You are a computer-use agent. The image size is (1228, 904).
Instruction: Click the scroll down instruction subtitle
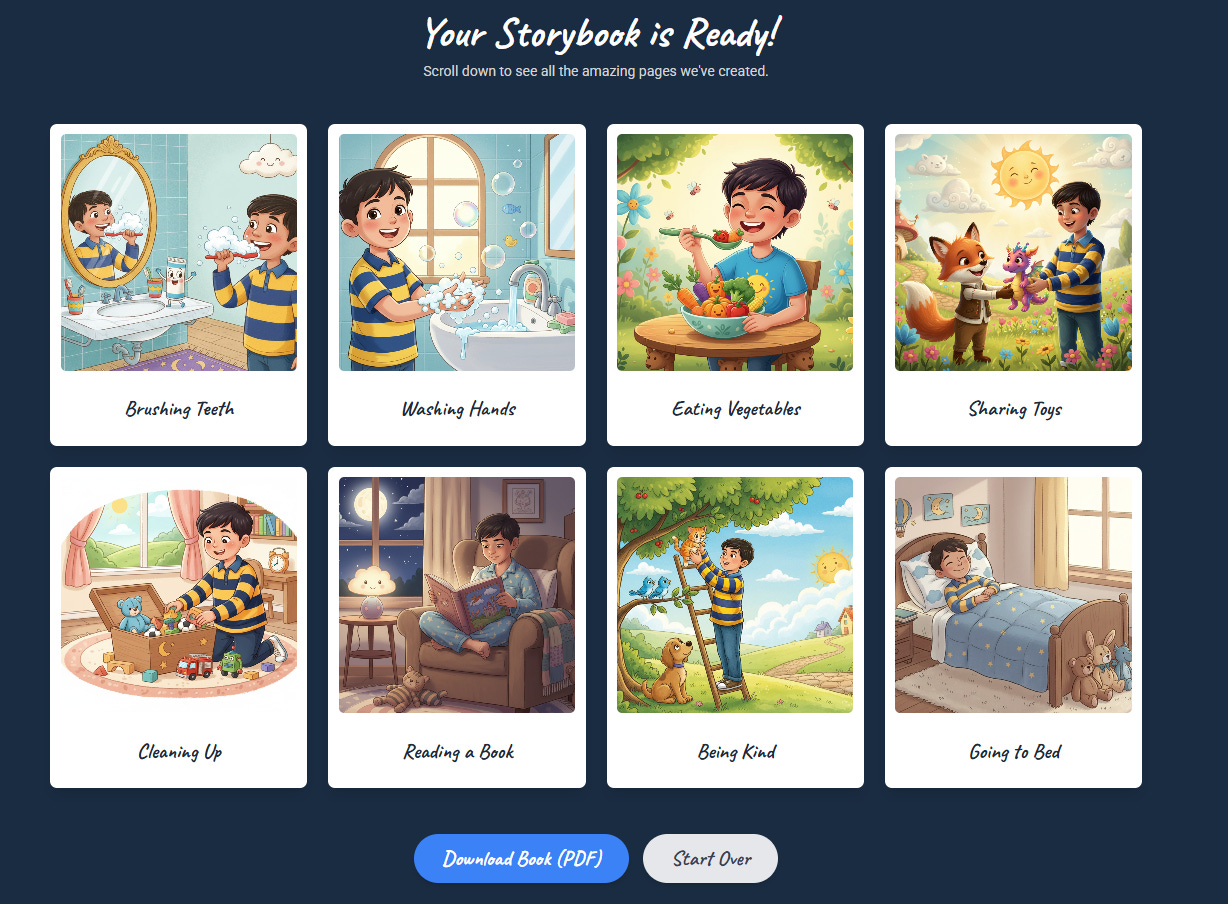(595, 71)
